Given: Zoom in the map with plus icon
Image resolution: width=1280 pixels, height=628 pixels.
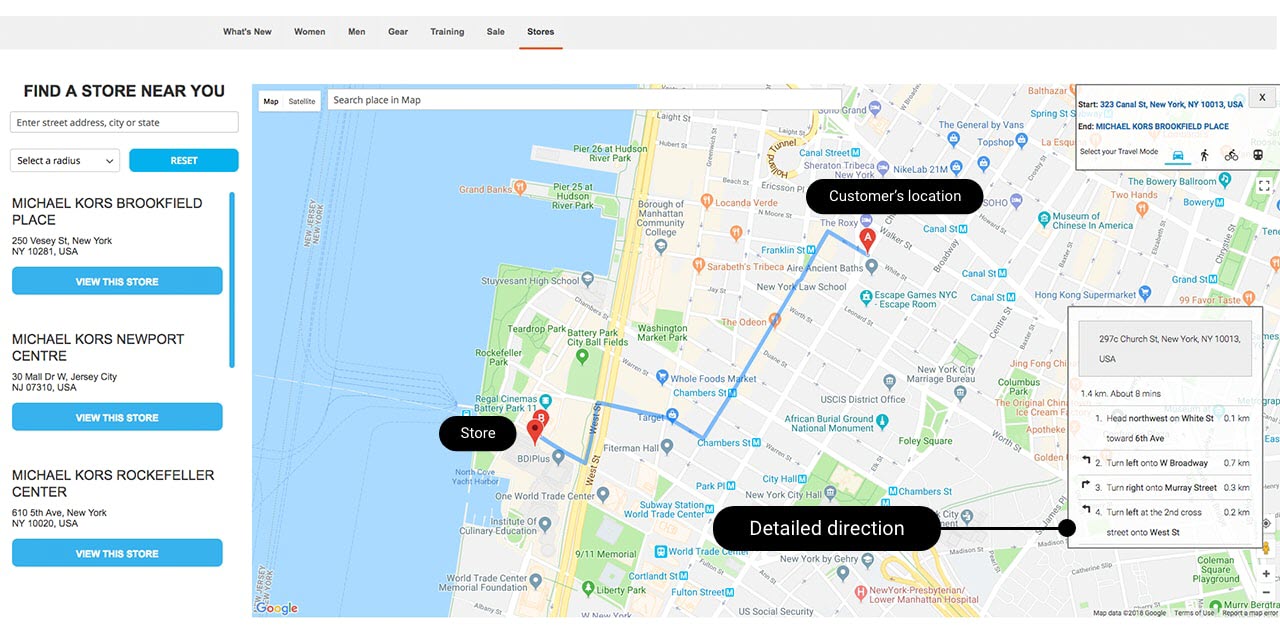Looking at the screenshot, I should [1266, 574].
